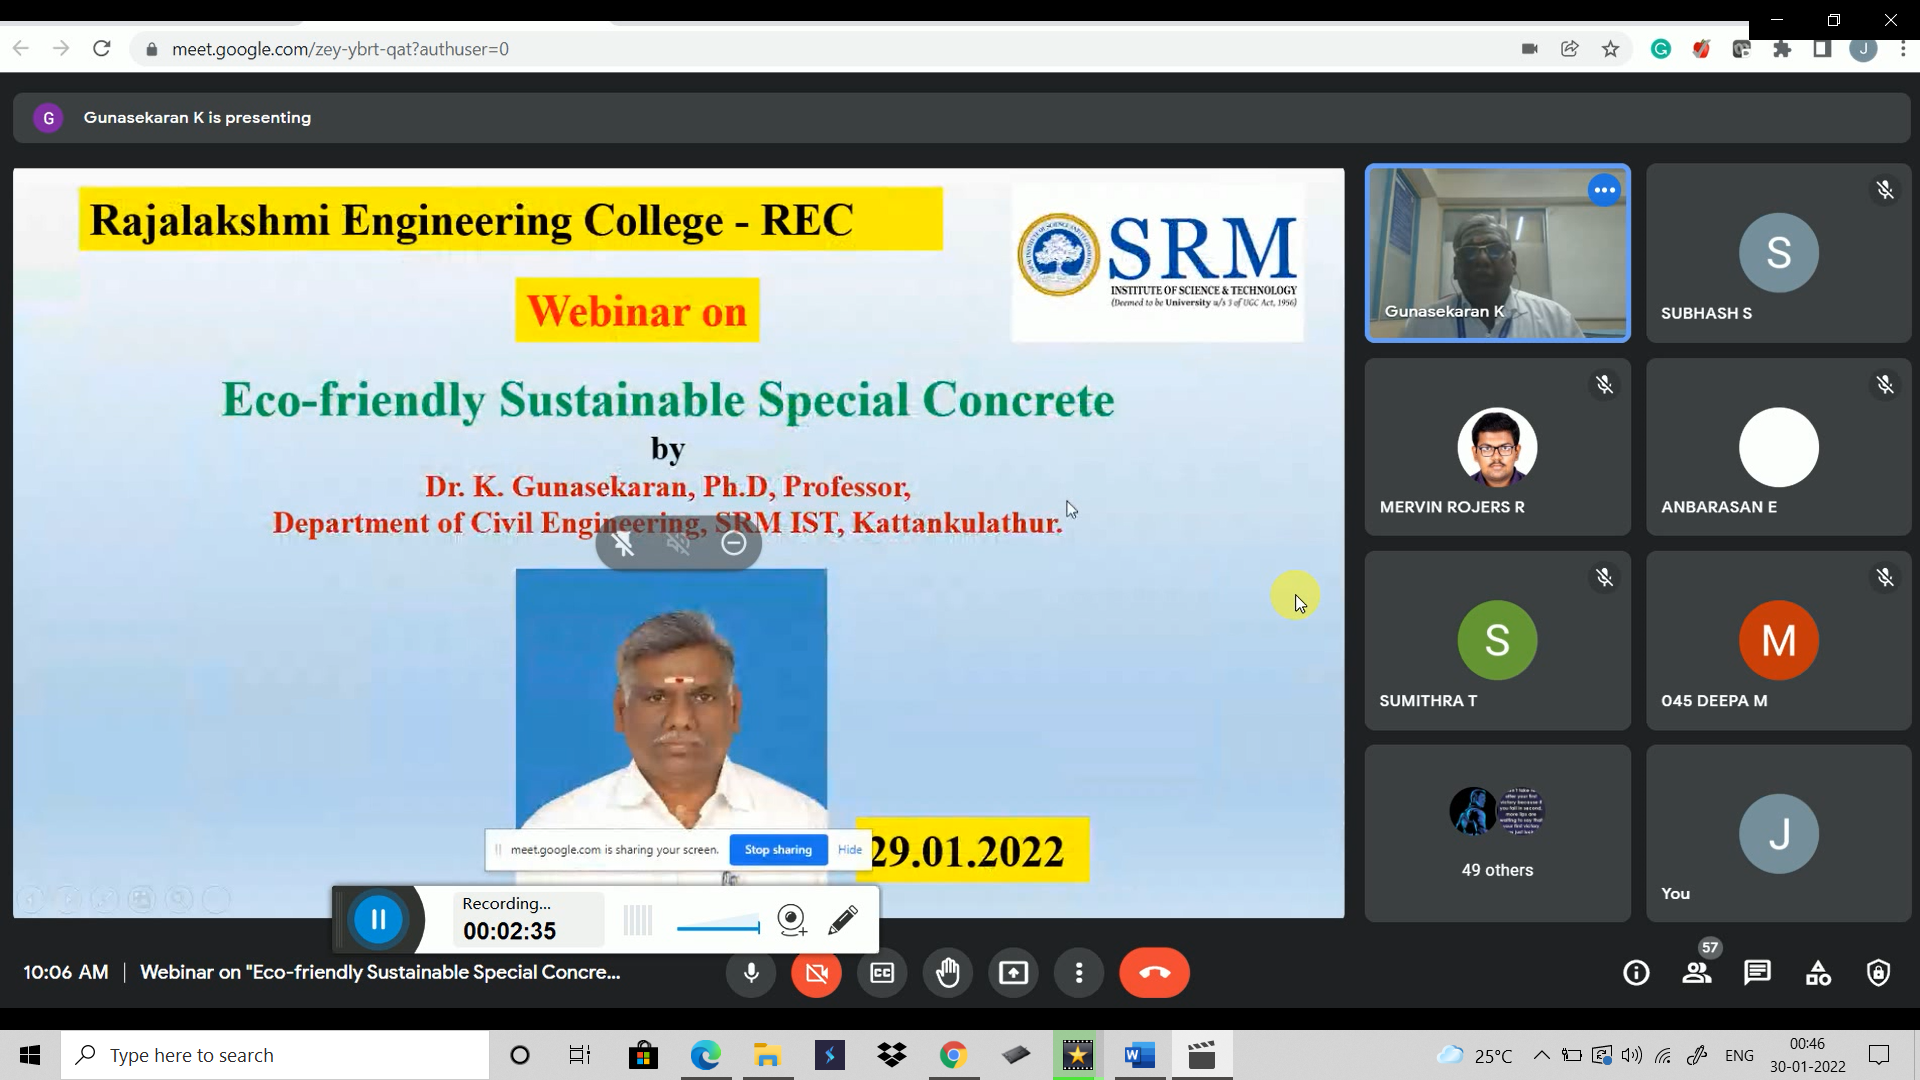
Task: Select SUMITHRA T participant tile
Action: click(x=1497, y=640)
